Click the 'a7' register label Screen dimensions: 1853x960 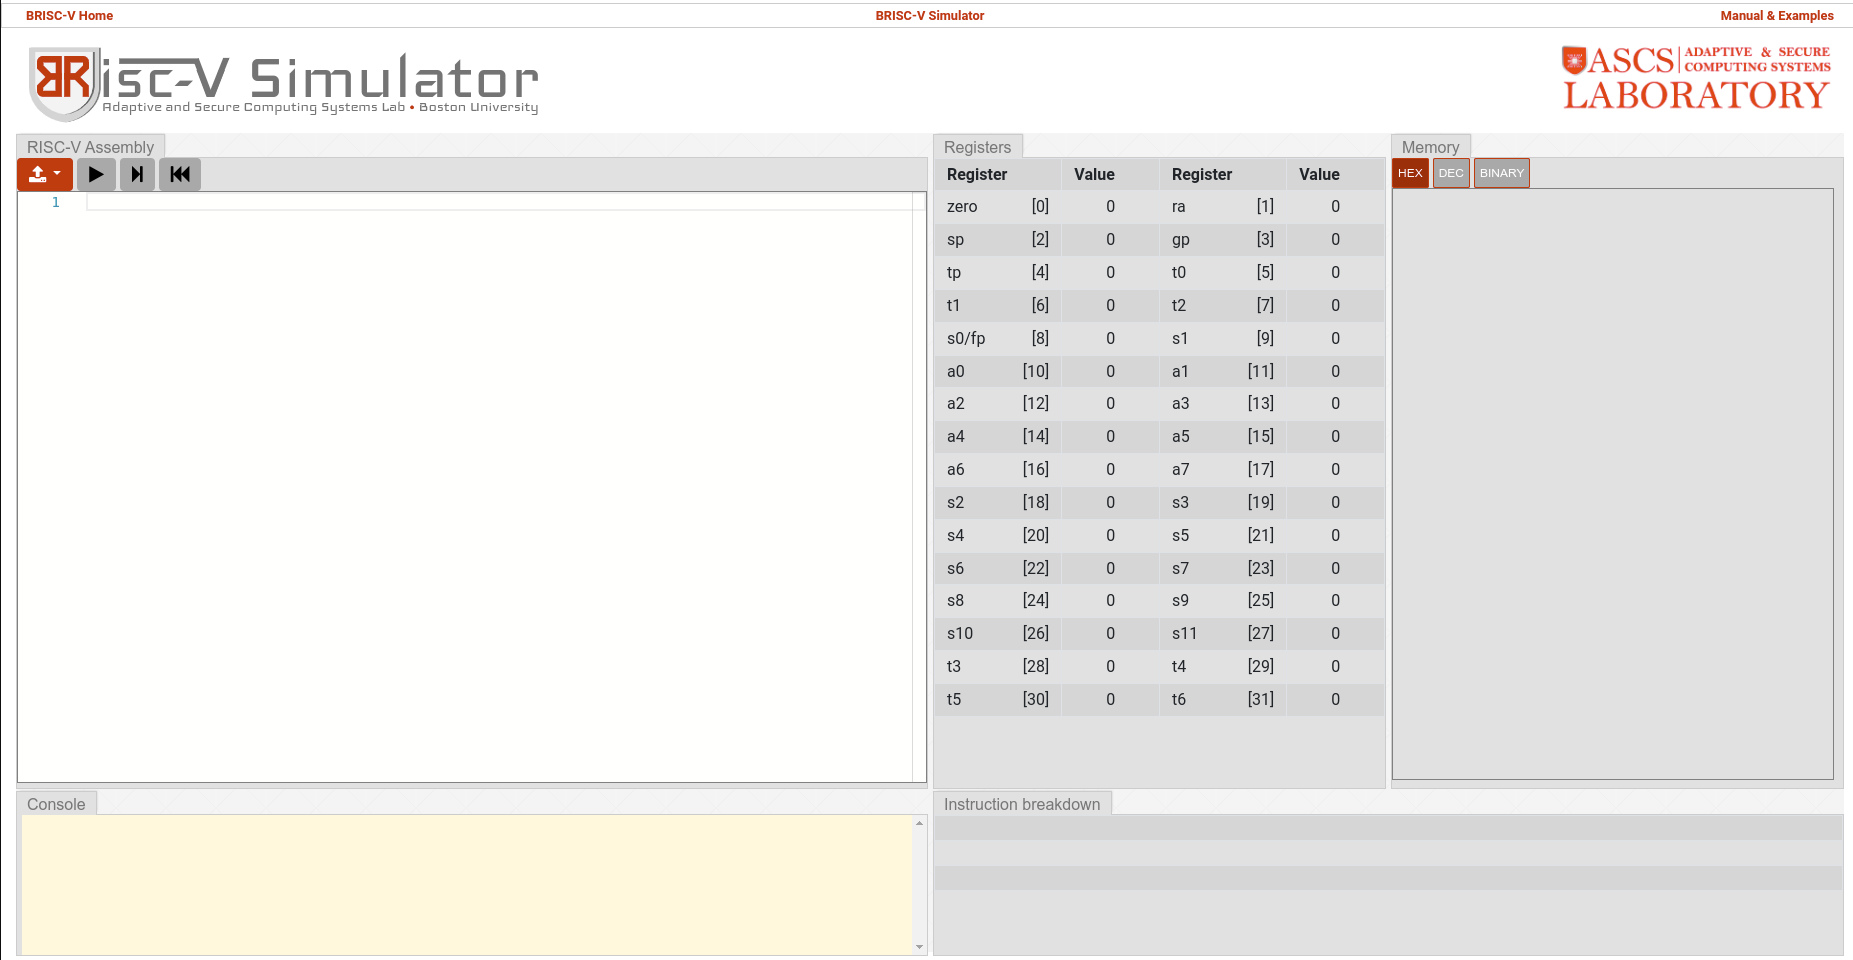pyautogui.click(x=1180, y=470)
